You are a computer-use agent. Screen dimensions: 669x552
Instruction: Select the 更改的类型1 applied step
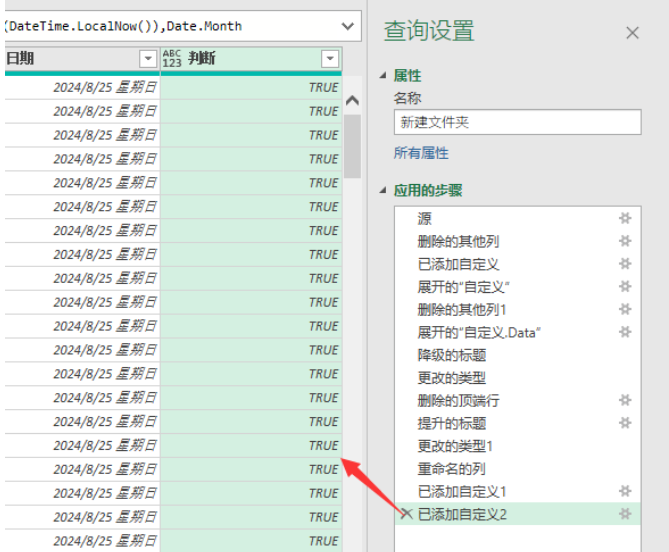(455, 446)
